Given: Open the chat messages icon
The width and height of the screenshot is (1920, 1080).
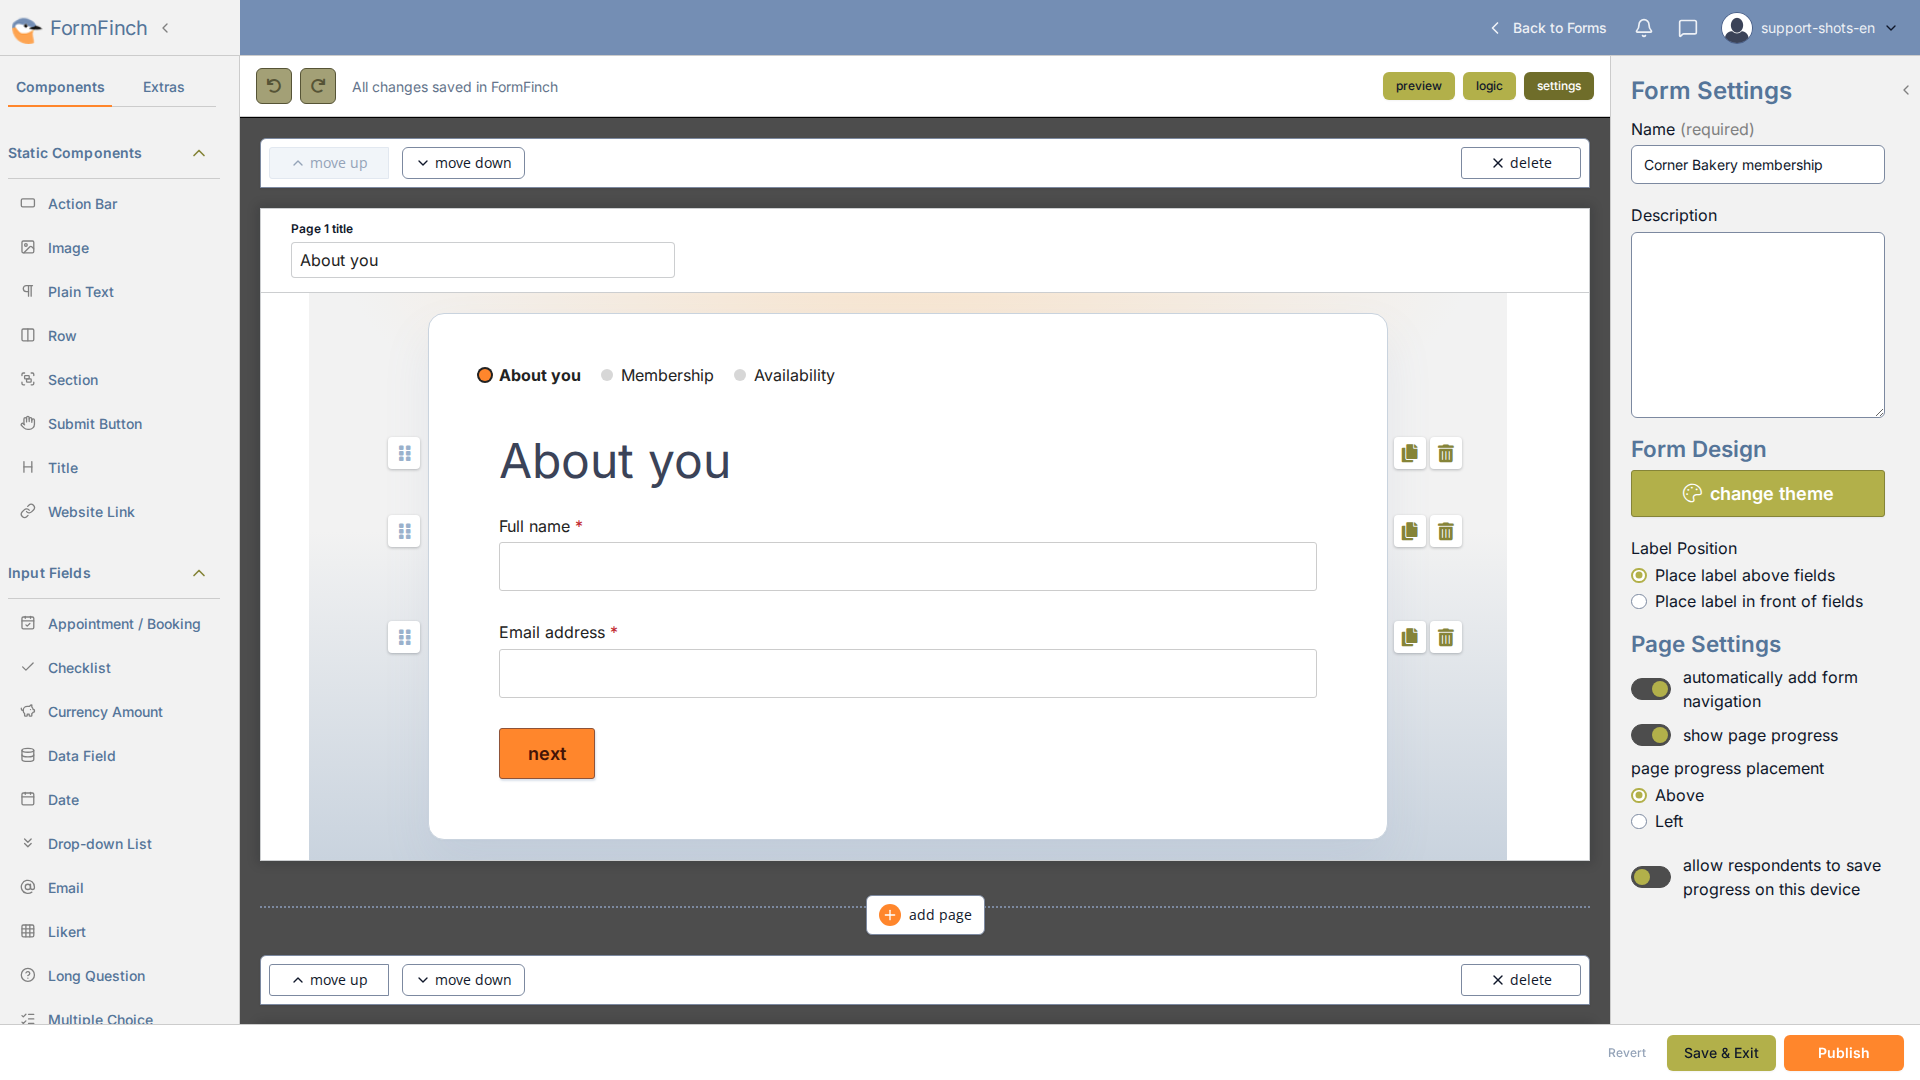Looking at the screenshot, I should [x=1688, y=28].
